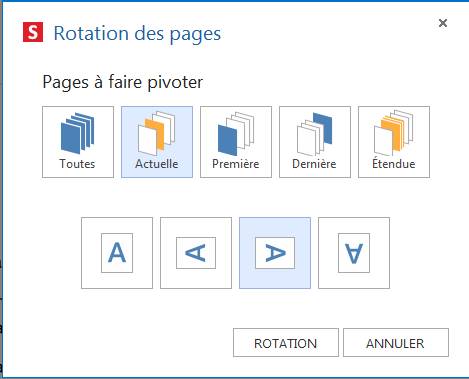Click the Dernière text label
469x379 pixels.
tap(314, 164)
